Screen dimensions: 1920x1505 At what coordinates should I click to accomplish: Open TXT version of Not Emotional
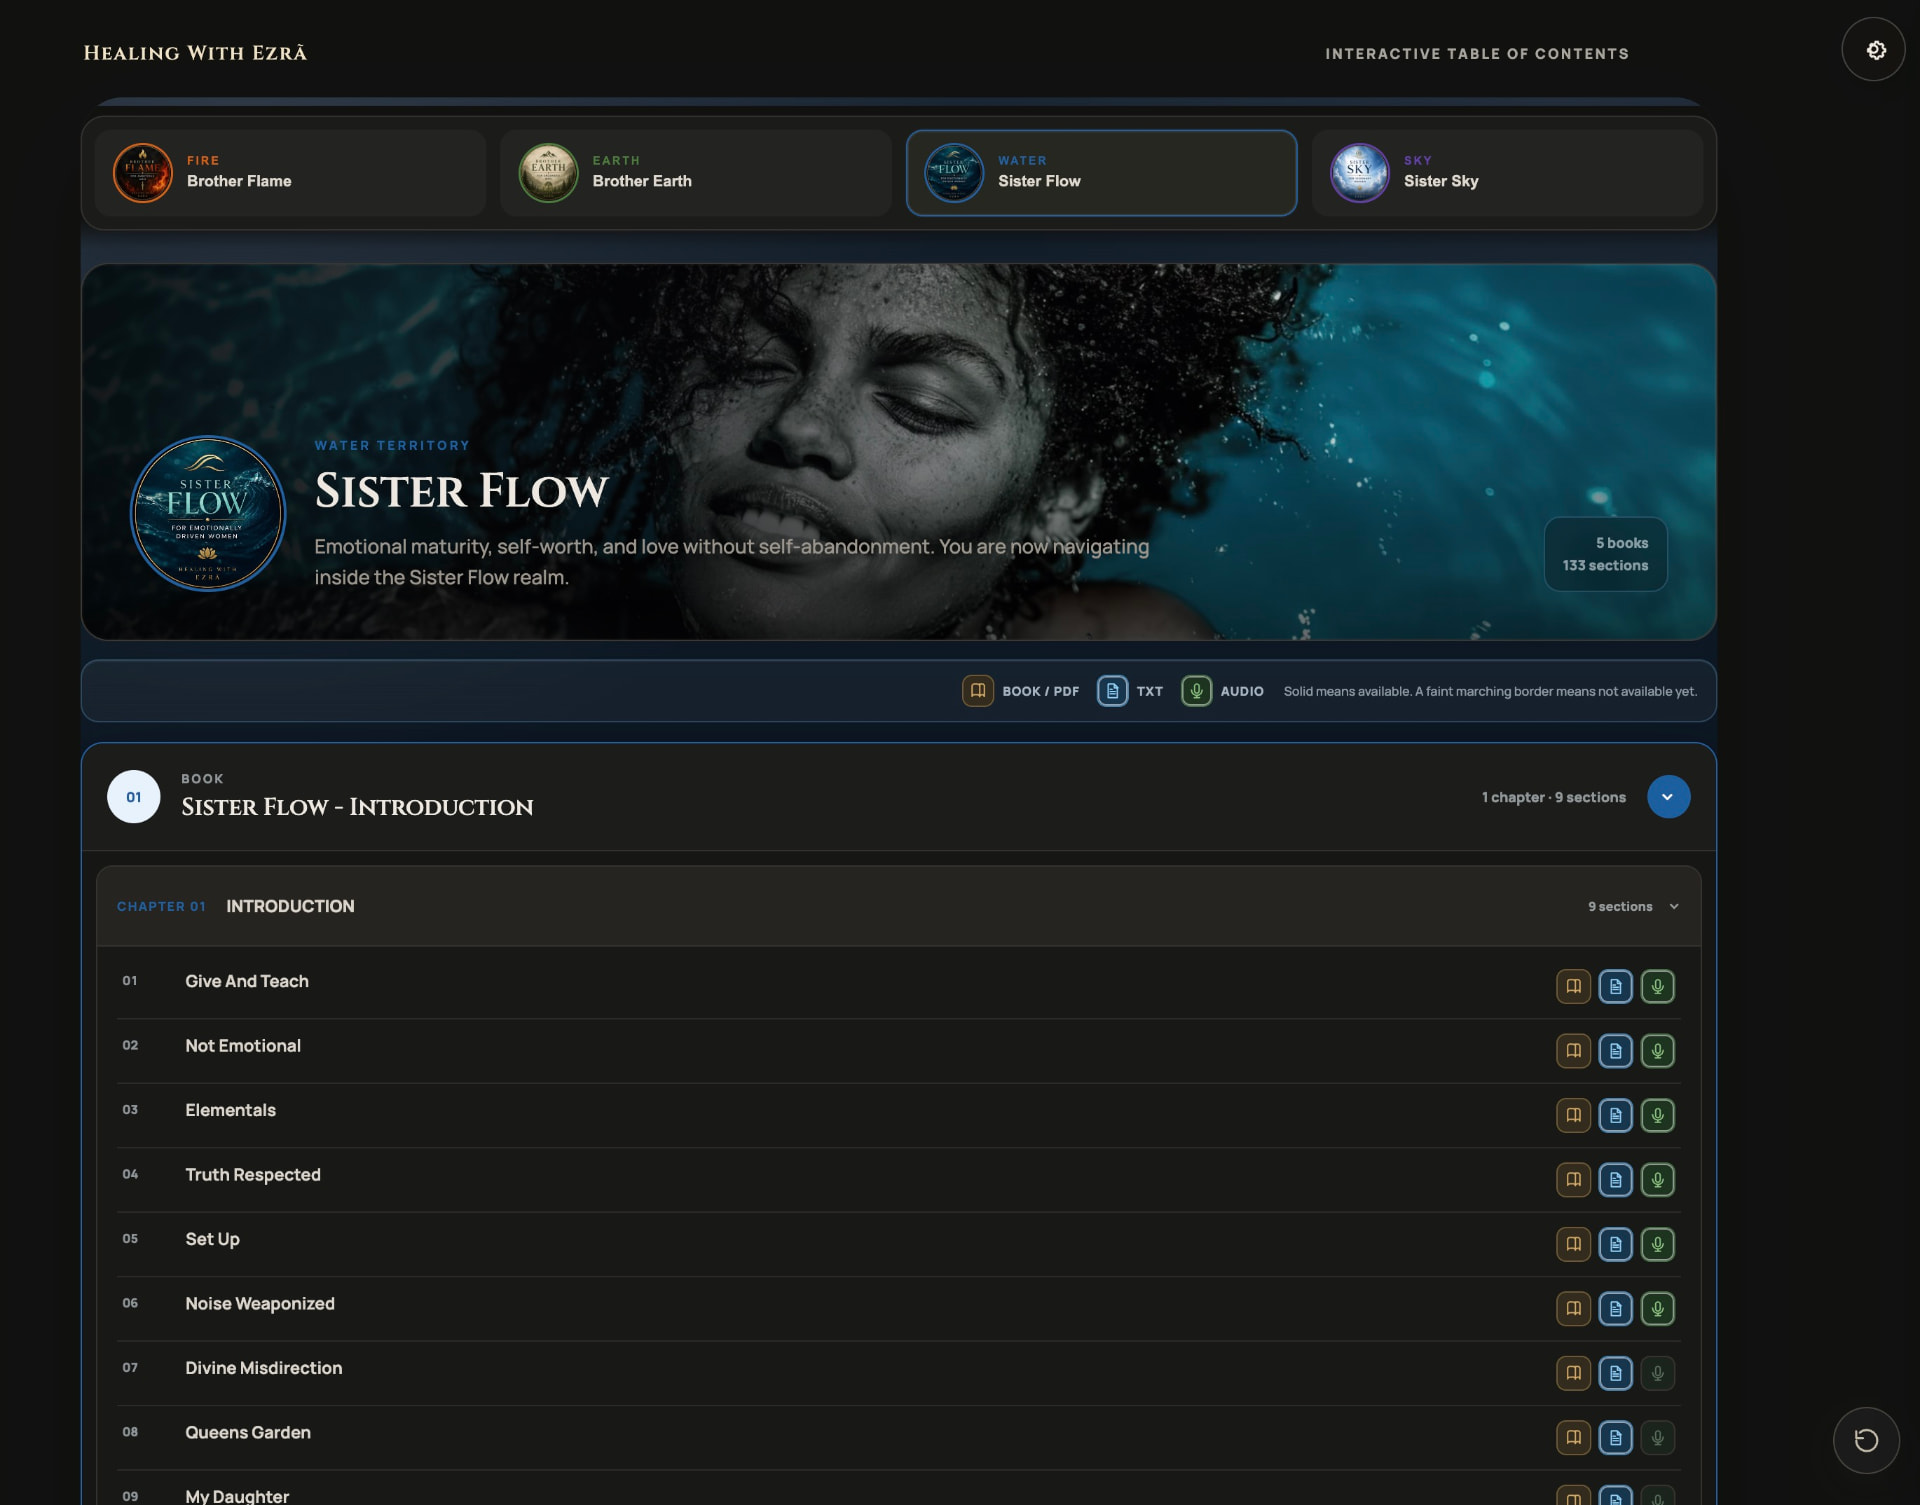point(1615,1051)
